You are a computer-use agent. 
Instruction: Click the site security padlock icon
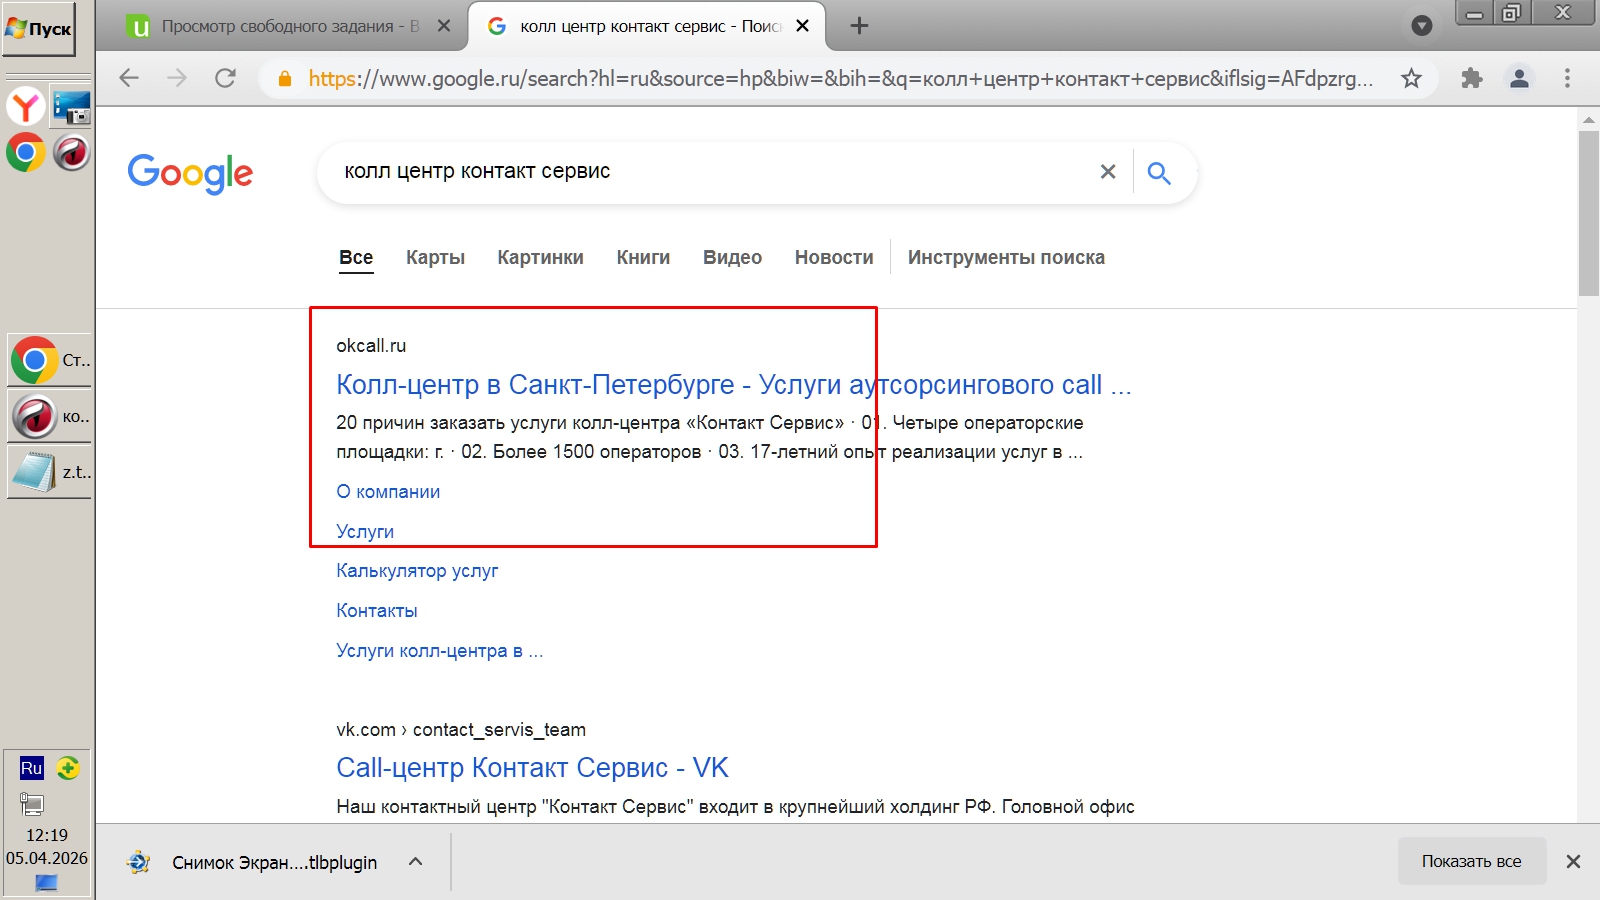(x=285, y=78)
